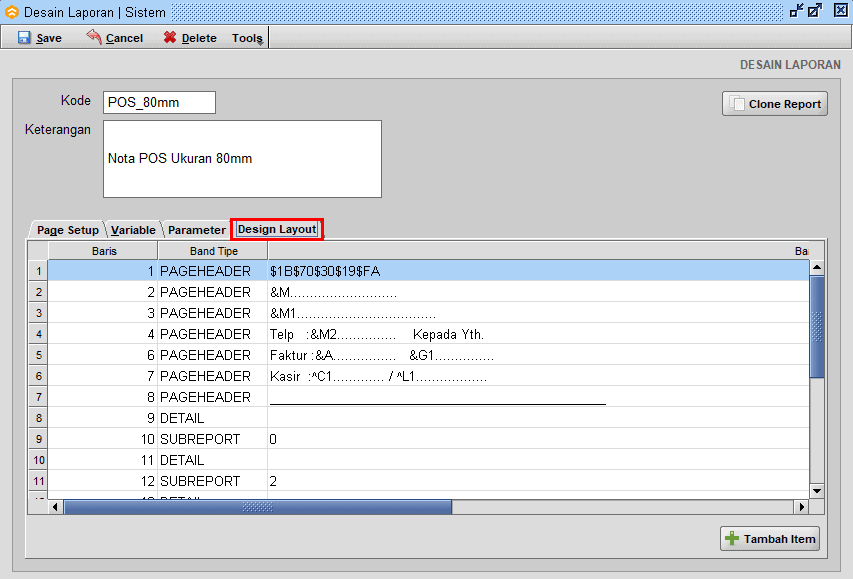Viewport: 853px width, 579px height.
Task: Select cell with $1B$70$30$19$FA
Action: pyautogui.click(x=538, y=271)
